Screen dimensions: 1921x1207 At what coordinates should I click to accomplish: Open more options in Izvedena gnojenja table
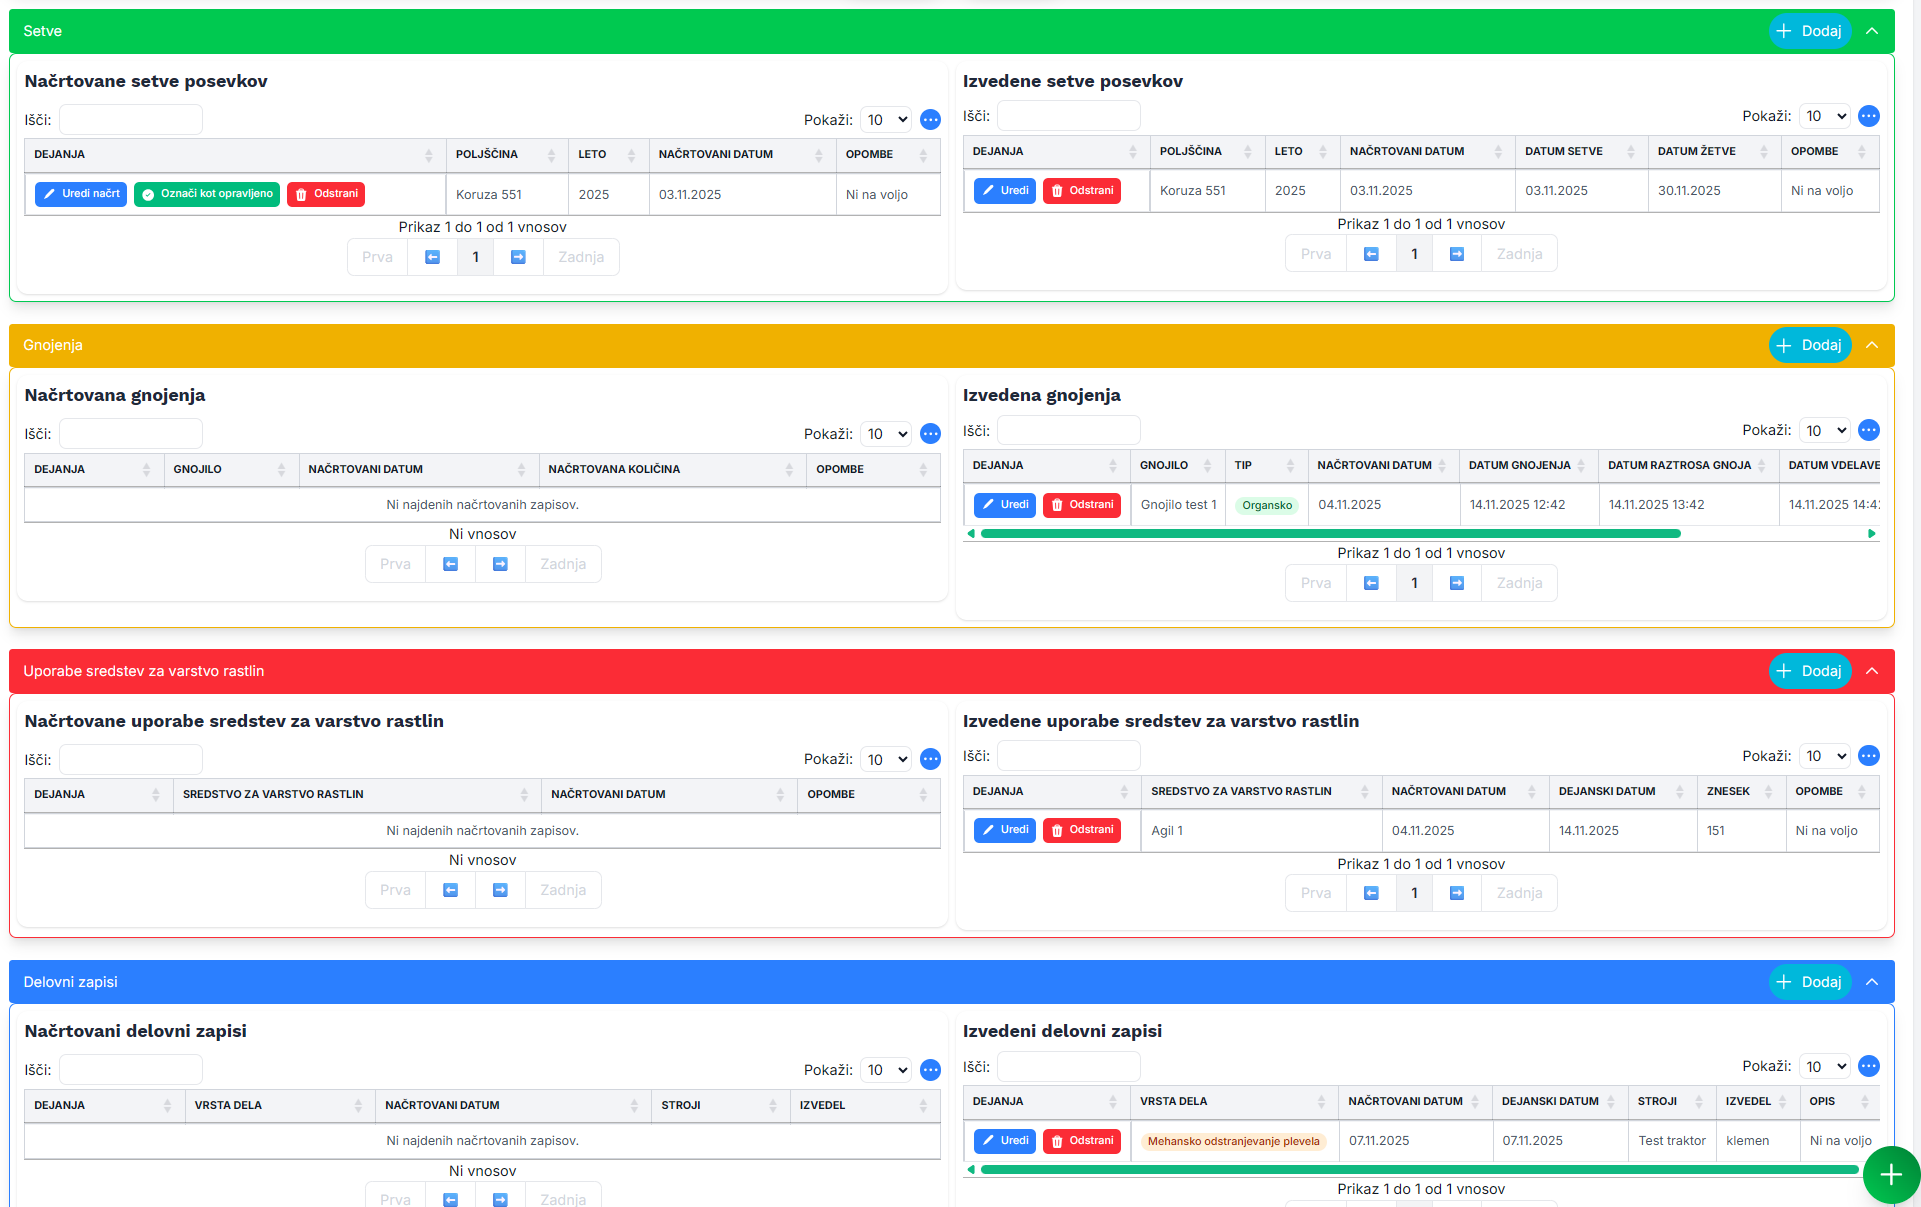click(x=1868, y=430)
